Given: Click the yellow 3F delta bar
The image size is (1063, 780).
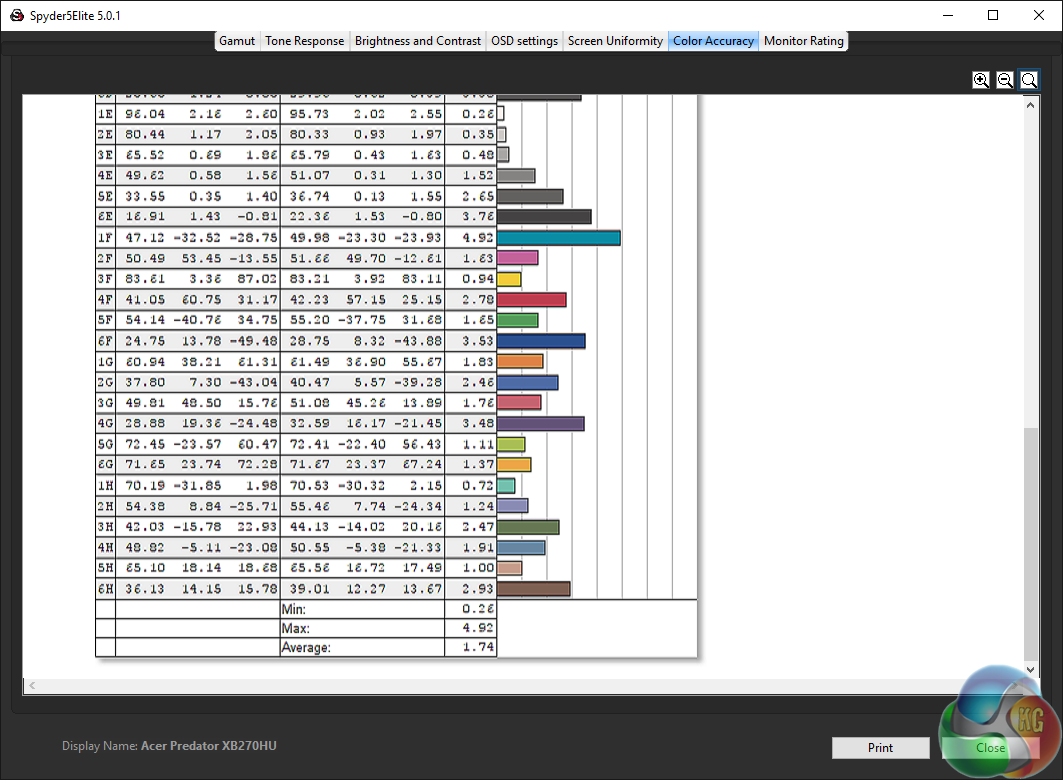Looking at the screenshot, I should tap(509, 279).
